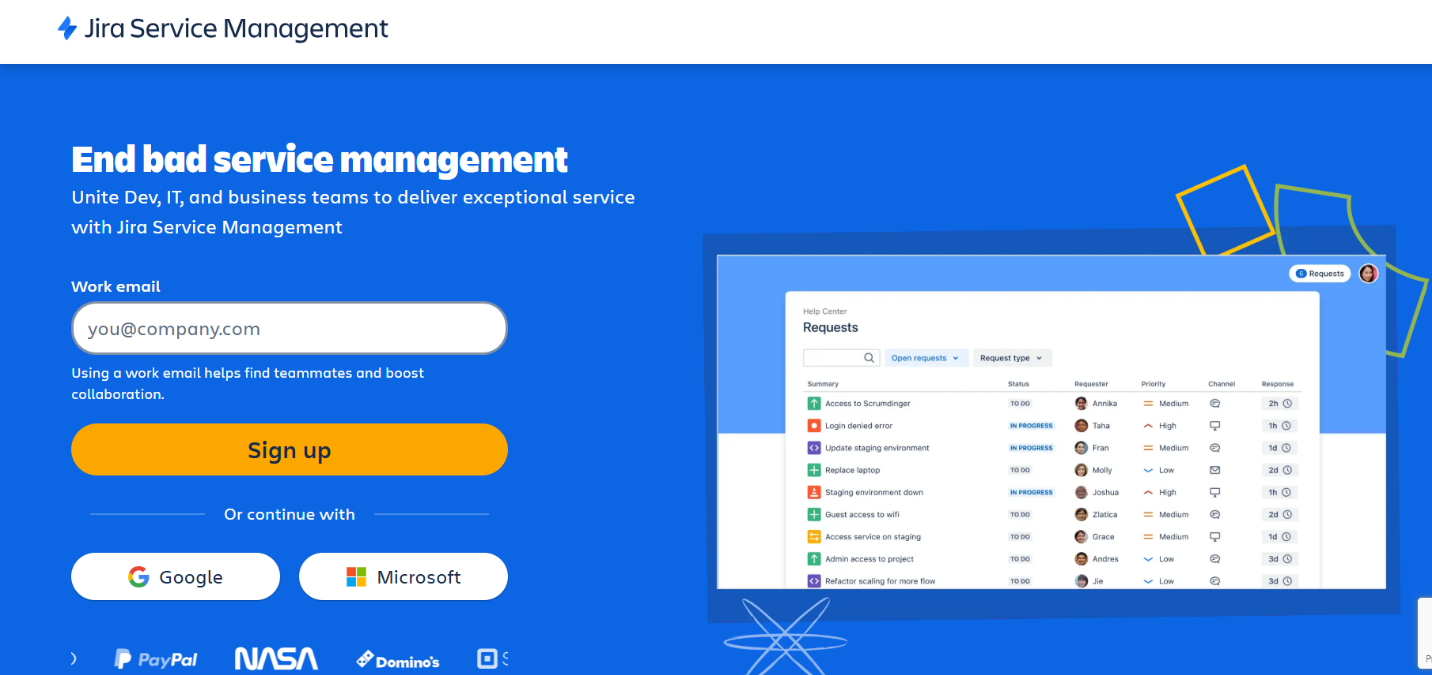
Task: Open the Open requests dropdown in preview
Action: 925,358
